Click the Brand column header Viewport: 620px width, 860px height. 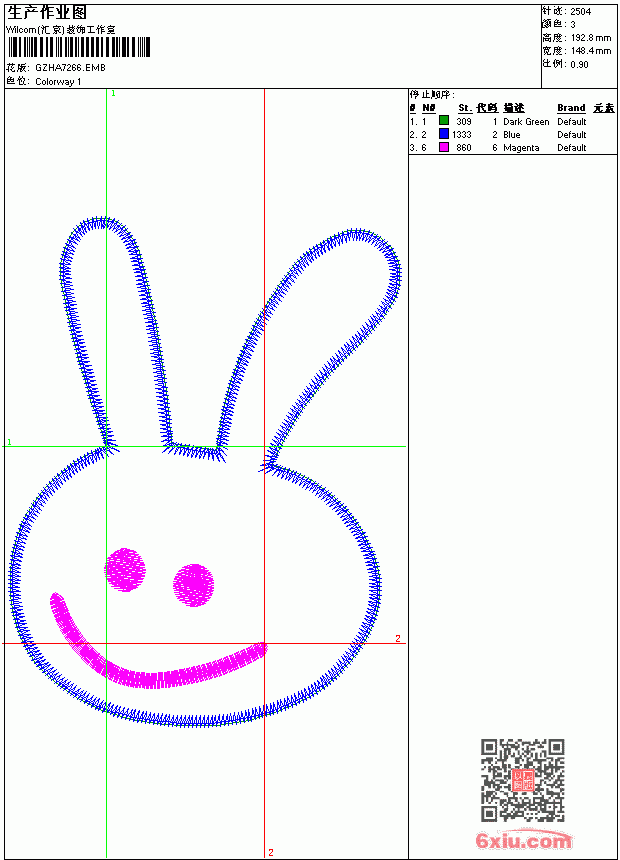[x=571, y=108]
